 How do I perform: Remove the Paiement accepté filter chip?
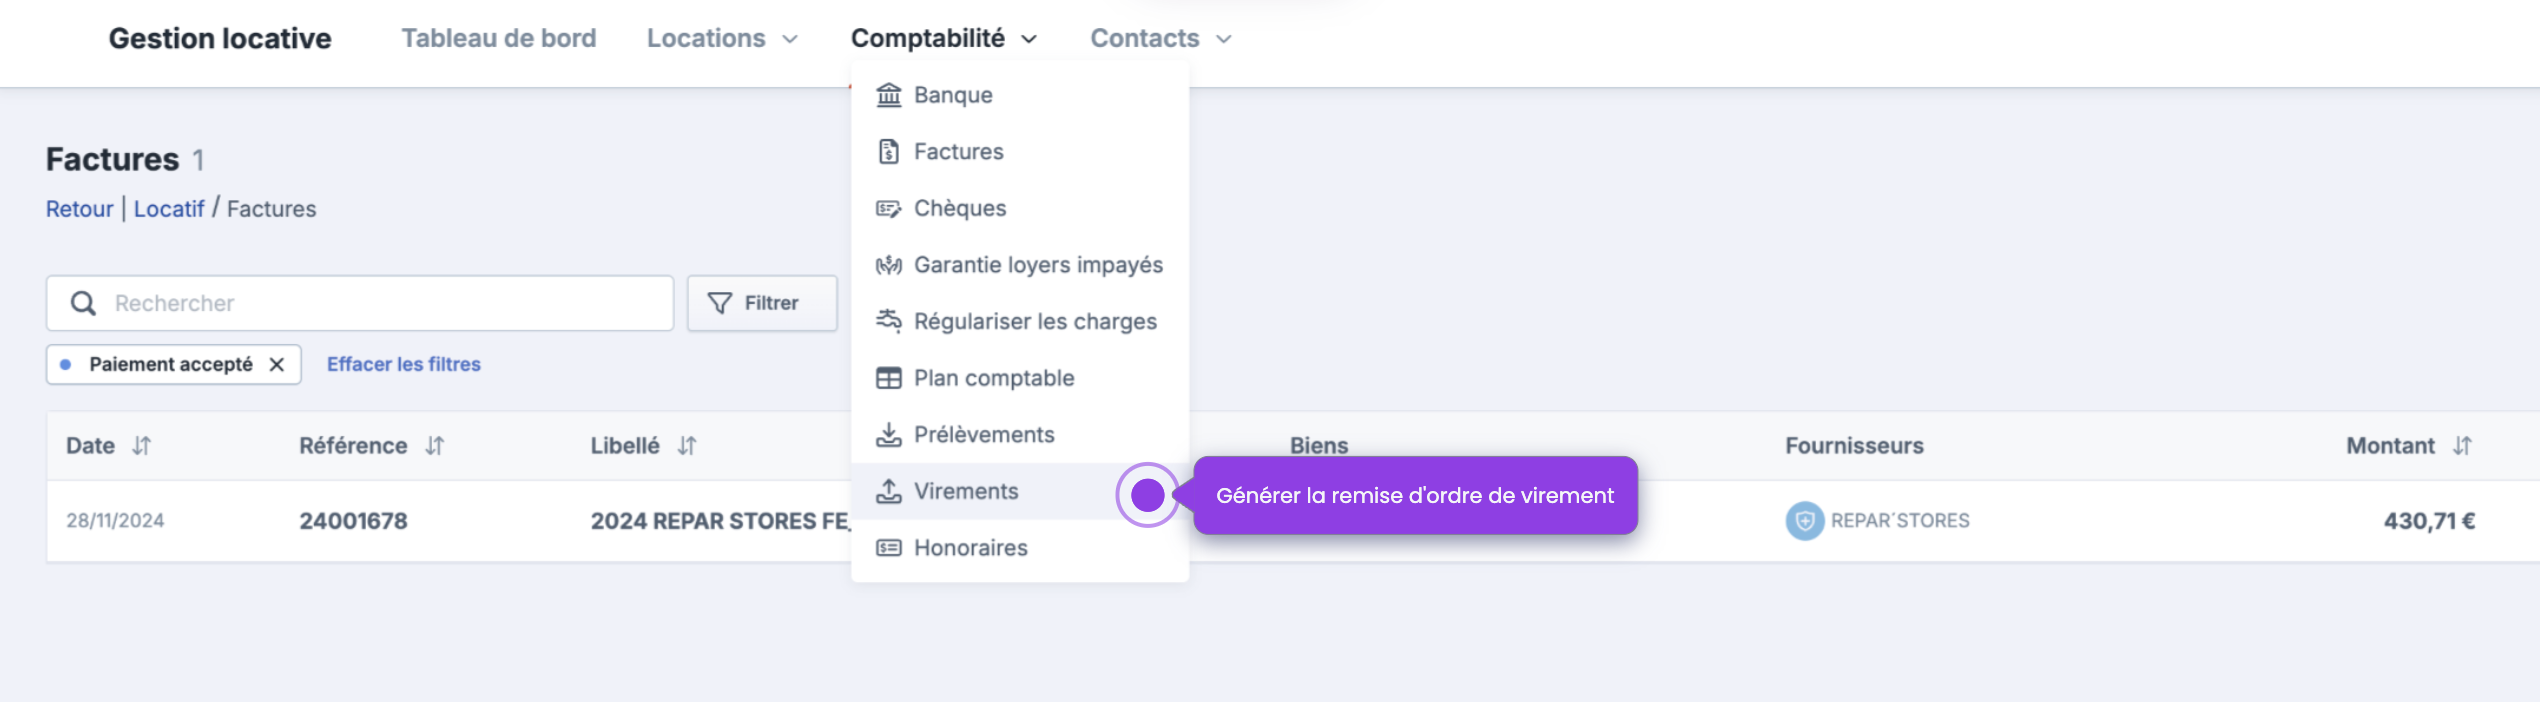click(x=277, y=365)
